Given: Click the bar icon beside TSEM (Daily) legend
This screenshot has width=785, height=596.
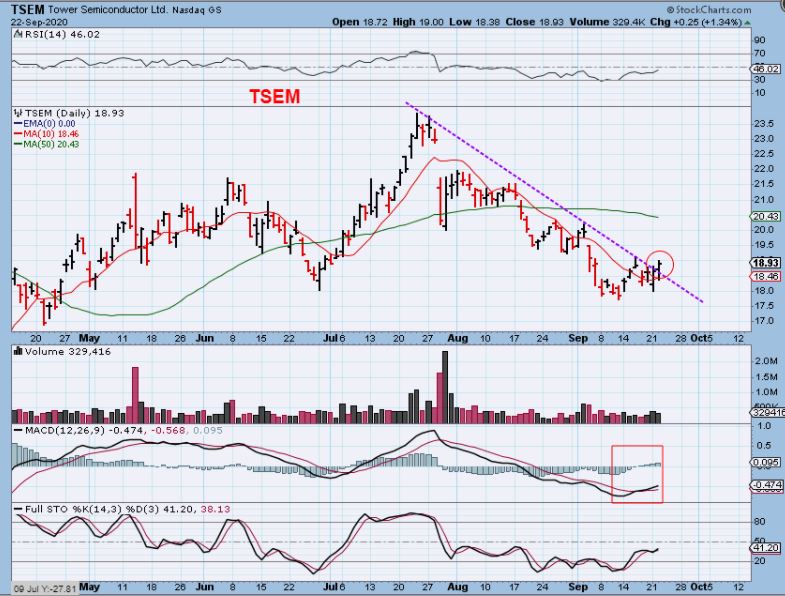Looking at the screenshot, I should tap(19, 113).
